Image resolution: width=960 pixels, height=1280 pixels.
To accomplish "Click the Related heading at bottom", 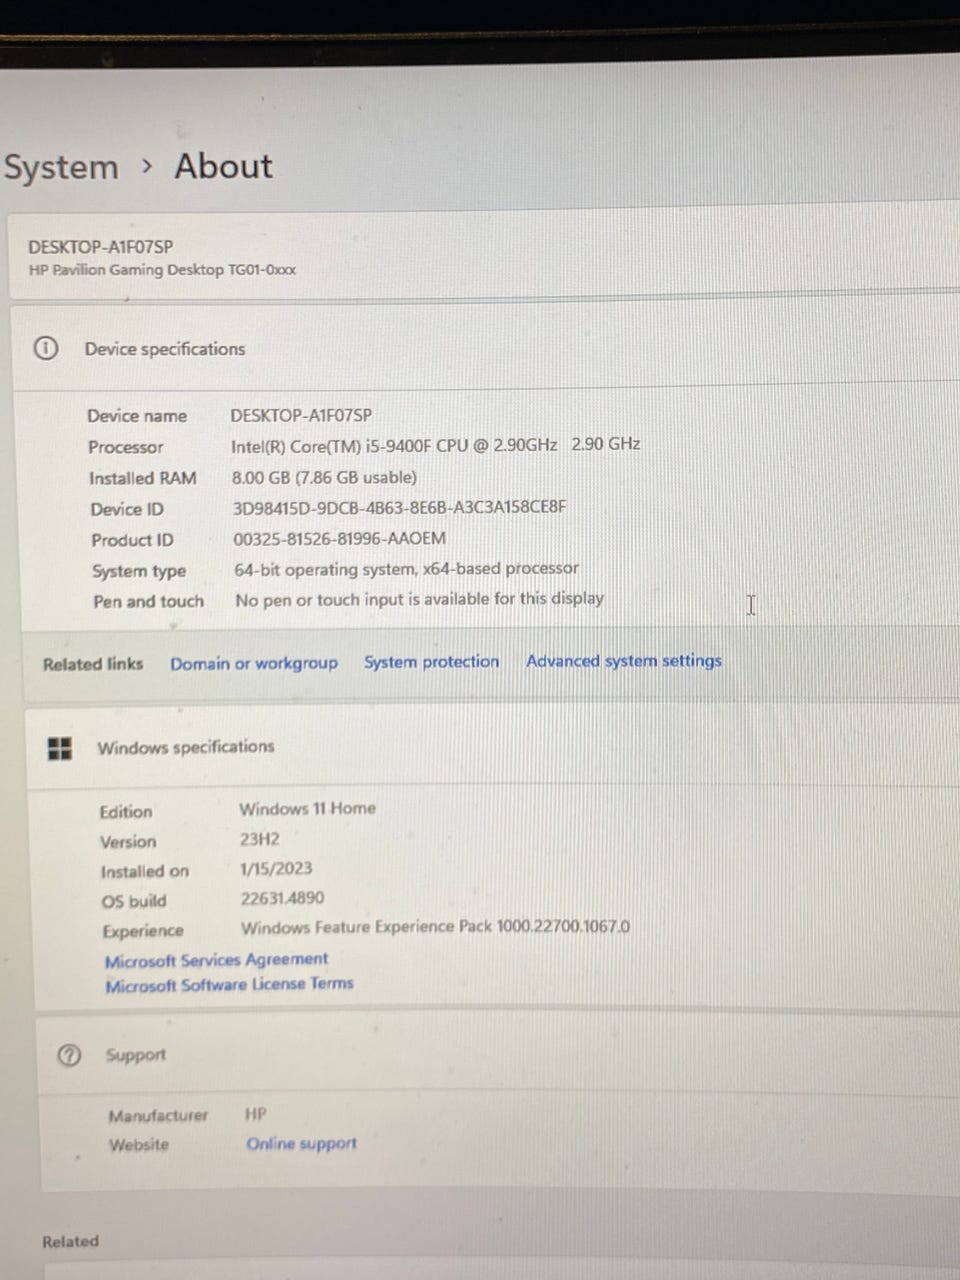I will 70,1241.
